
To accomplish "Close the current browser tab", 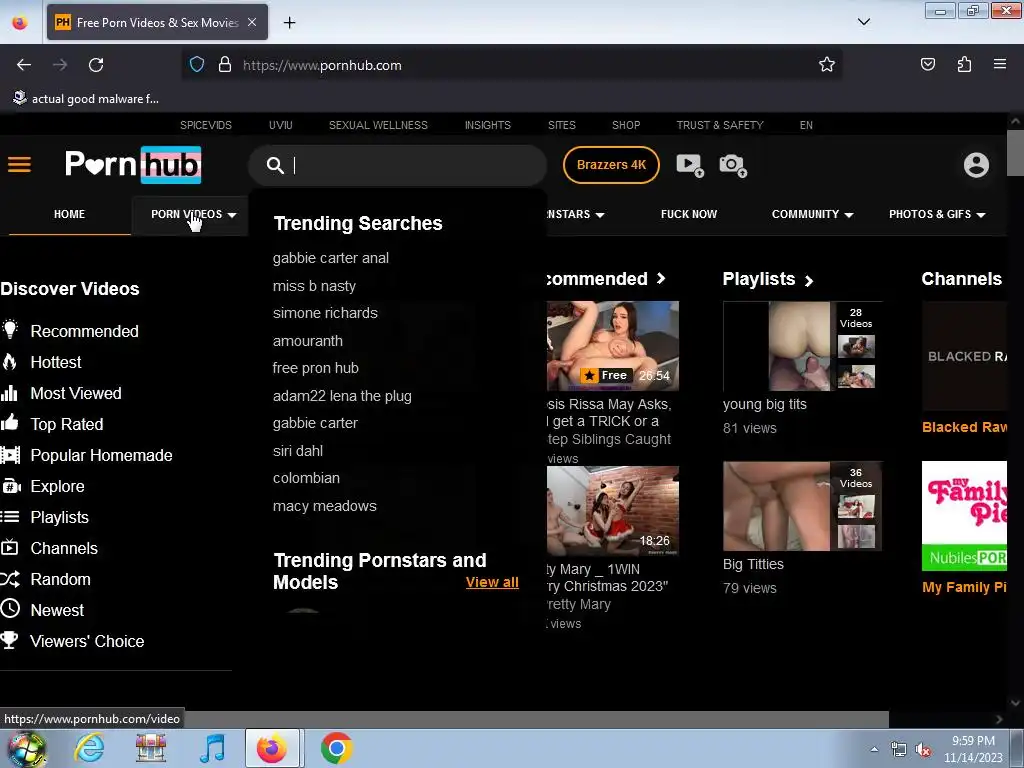I will coord(252,22).
